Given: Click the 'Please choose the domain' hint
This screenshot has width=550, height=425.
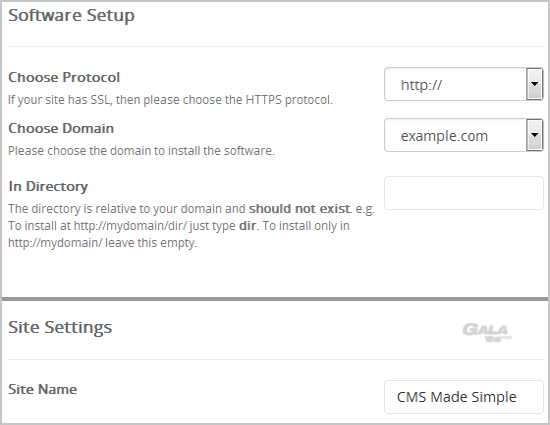Looking at the screenshot, I should click(141, 151).
